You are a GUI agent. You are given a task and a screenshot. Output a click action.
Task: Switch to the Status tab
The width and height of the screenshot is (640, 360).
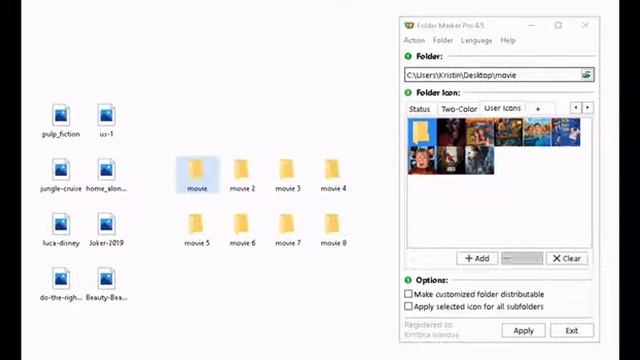420,109
